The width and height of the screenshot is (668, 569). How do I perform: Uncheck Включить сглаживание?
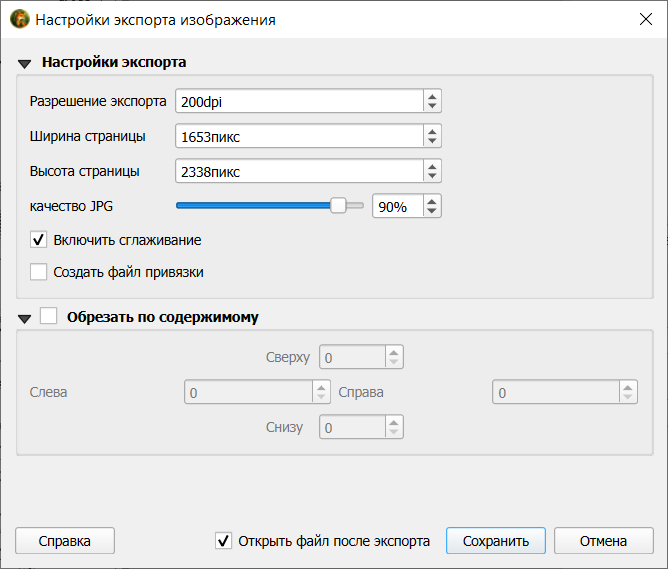coord(38,240)
